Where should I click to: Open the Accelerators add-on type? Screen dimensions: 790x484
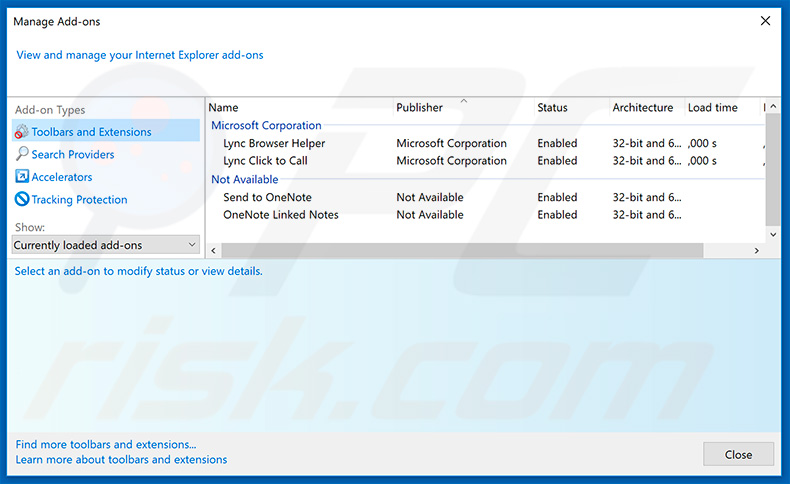coord(61,177)
